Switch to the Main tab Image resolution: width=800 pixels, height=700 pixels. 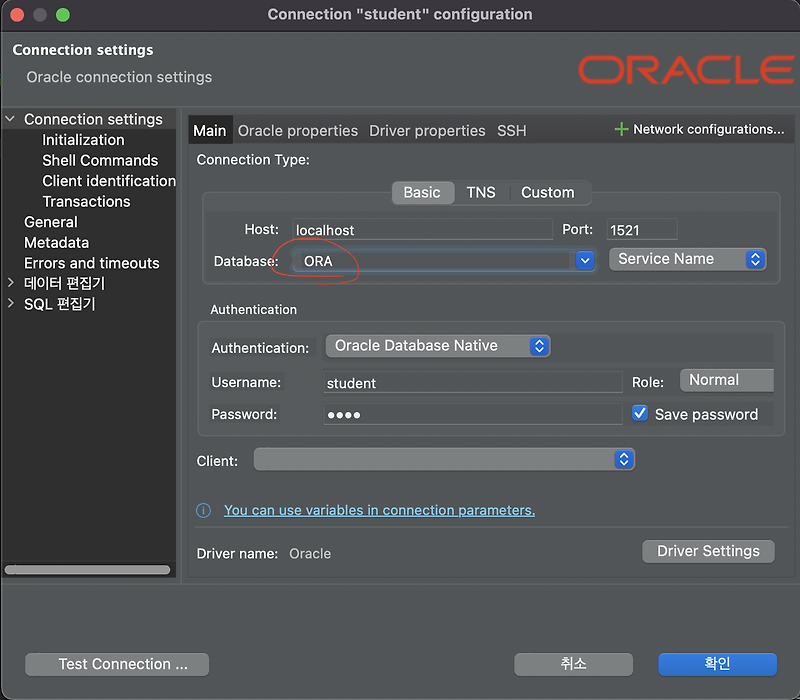(x=210, y=131)
